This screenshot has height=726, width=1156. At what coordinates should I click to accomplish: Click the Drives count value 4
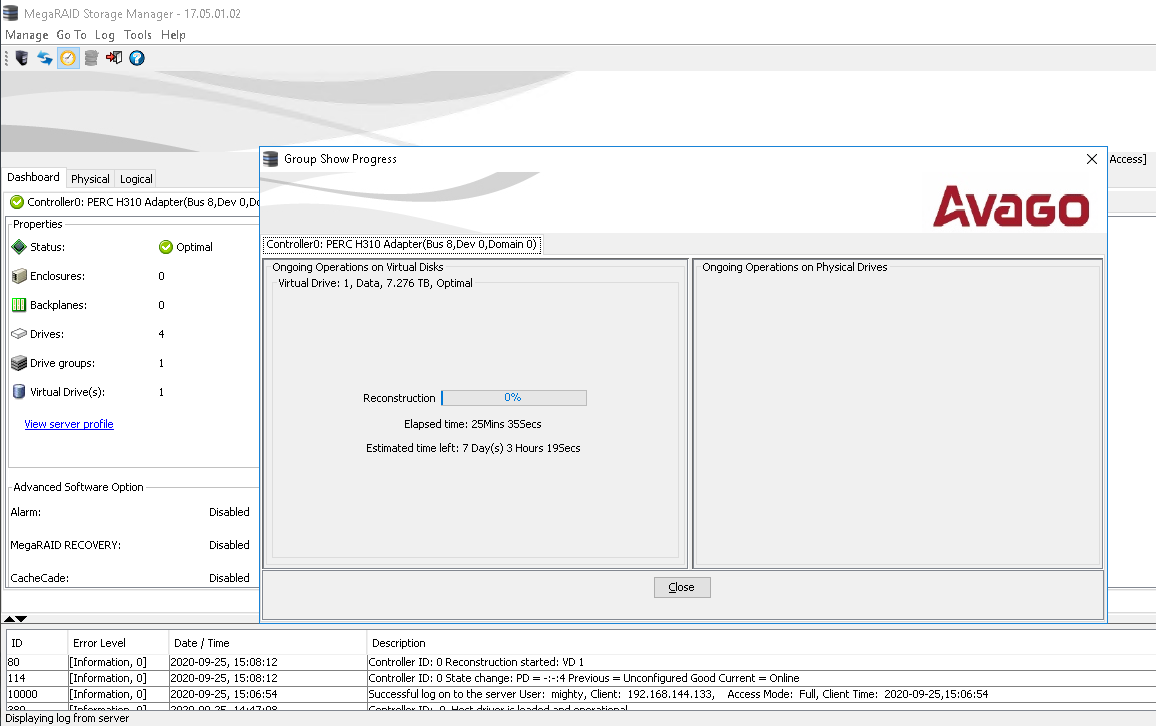pos(161,335)
